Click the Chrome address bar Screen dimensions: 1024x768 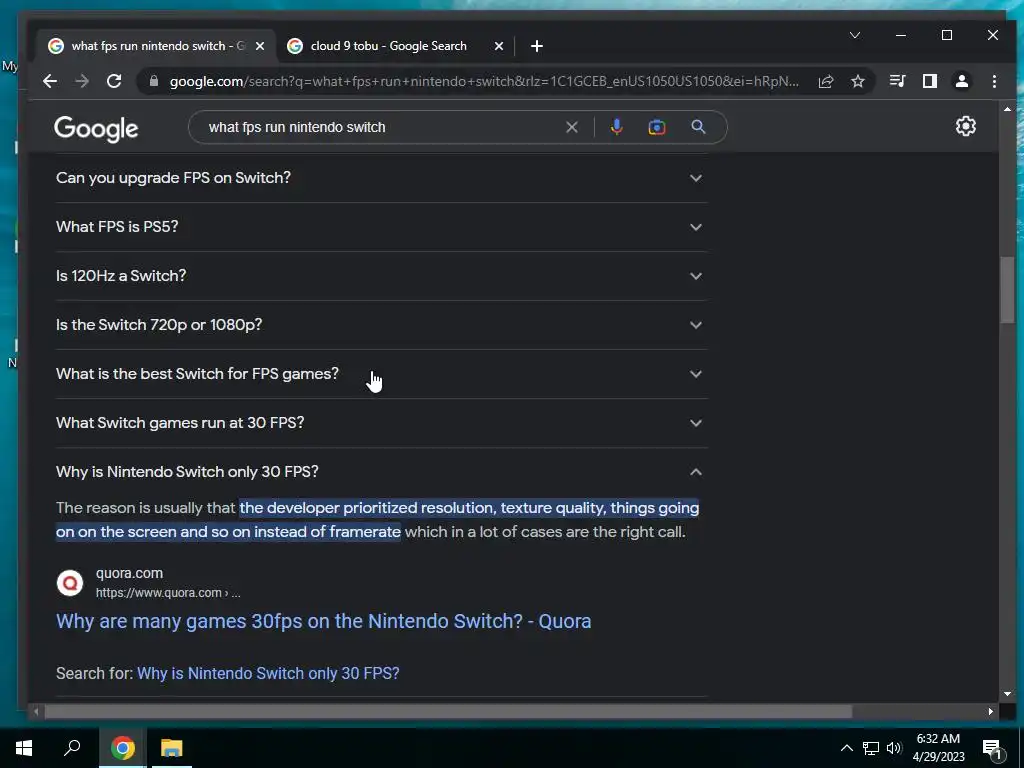(x=483, y=81)
